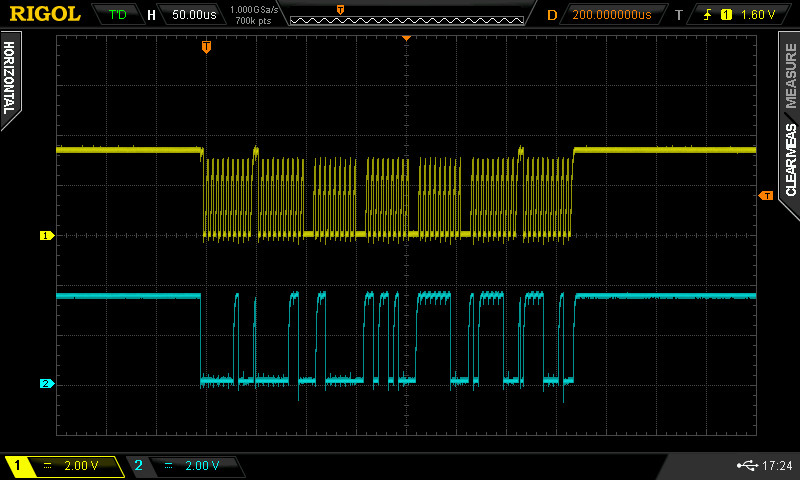Screen dimensions: 800x480
Task: Open the MEASURE side tab
Action: [x=790, y=75]
